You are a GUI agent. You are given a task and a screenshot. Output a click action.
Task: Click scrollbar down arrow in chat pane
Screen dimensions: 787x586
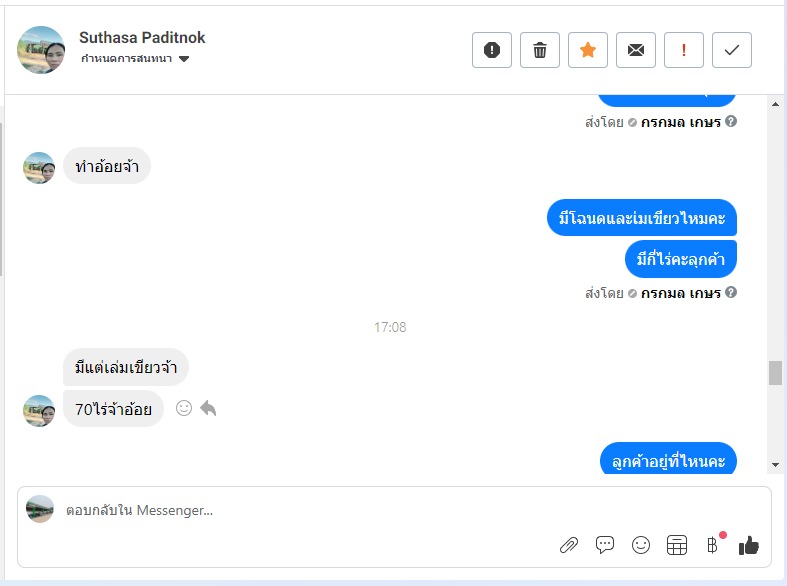pyautogui.click(x=775, y=465)
